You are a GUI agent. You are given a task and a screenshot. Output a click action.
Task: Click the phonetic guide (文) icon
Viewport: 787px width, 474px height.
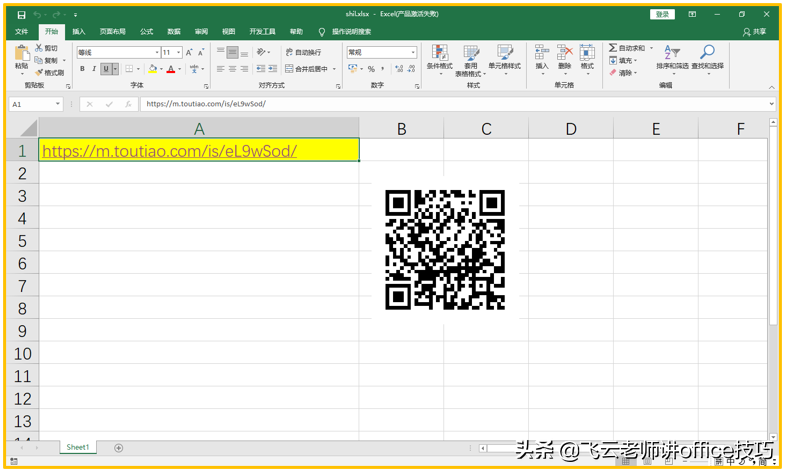194,69
